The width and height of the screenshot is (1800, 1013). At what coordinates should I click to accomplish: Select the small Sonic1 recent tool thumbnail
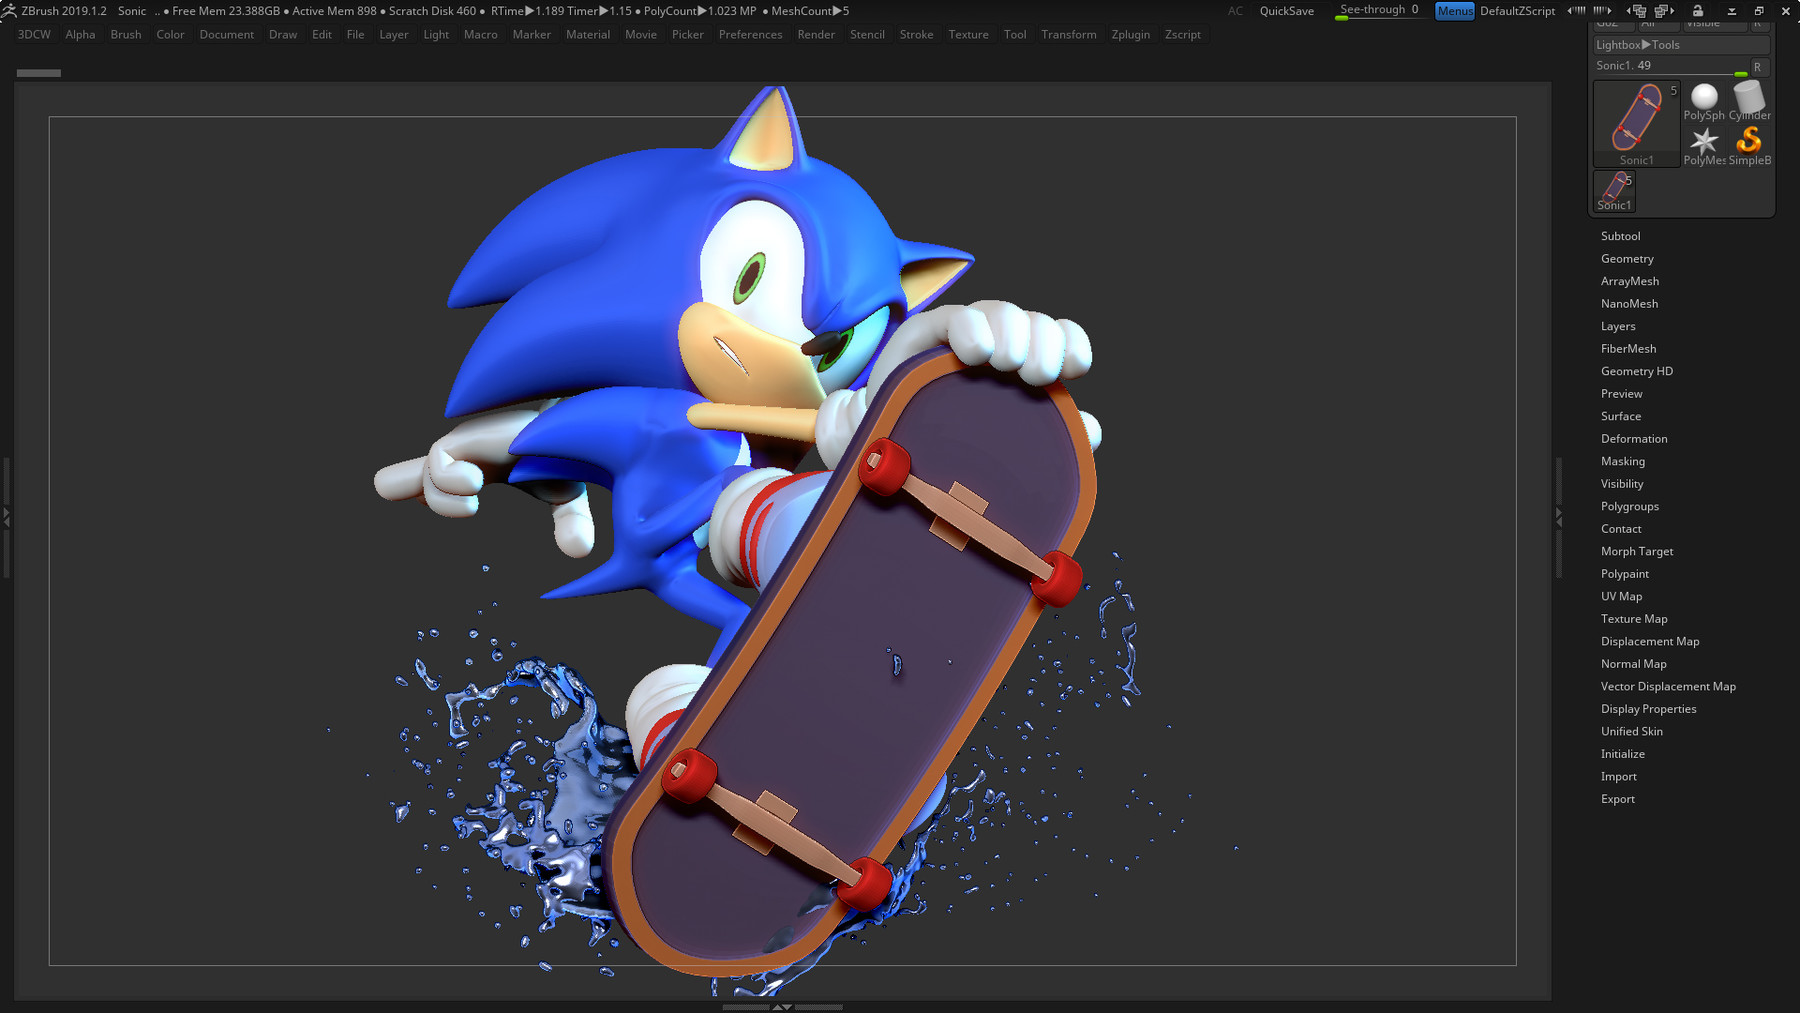[1614, 190]
